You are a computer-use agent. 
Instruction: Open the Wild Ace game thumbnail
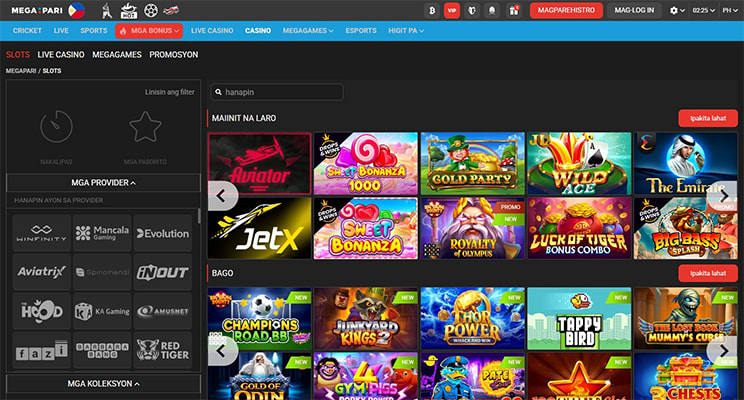tap(579, 164)
